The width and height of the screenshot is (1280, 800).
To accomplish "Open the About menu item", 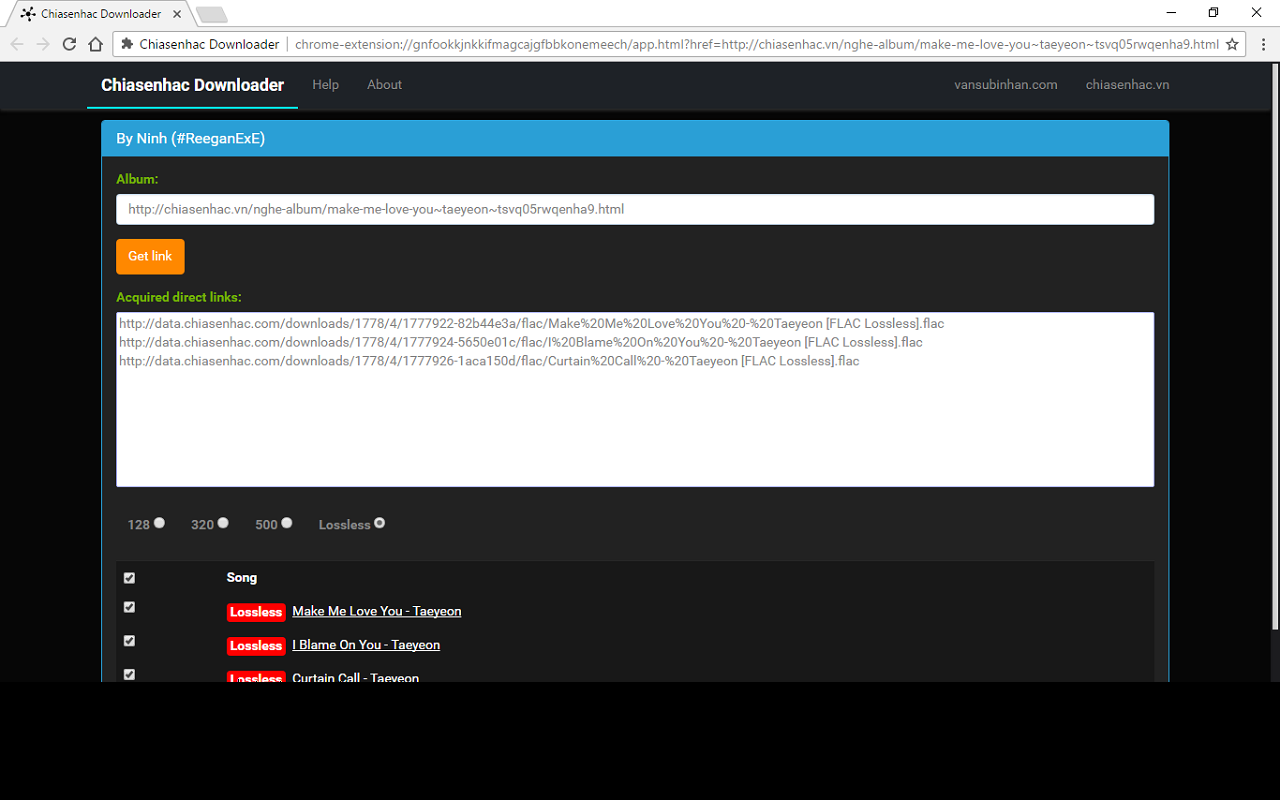I will (x=384, y=85).
